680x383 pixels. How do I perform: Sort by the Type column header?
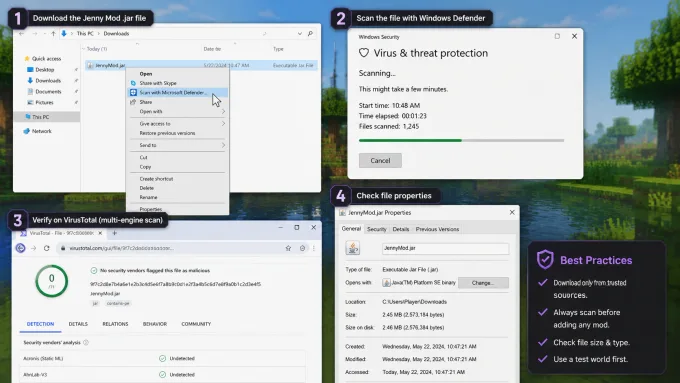click(278, 49)
